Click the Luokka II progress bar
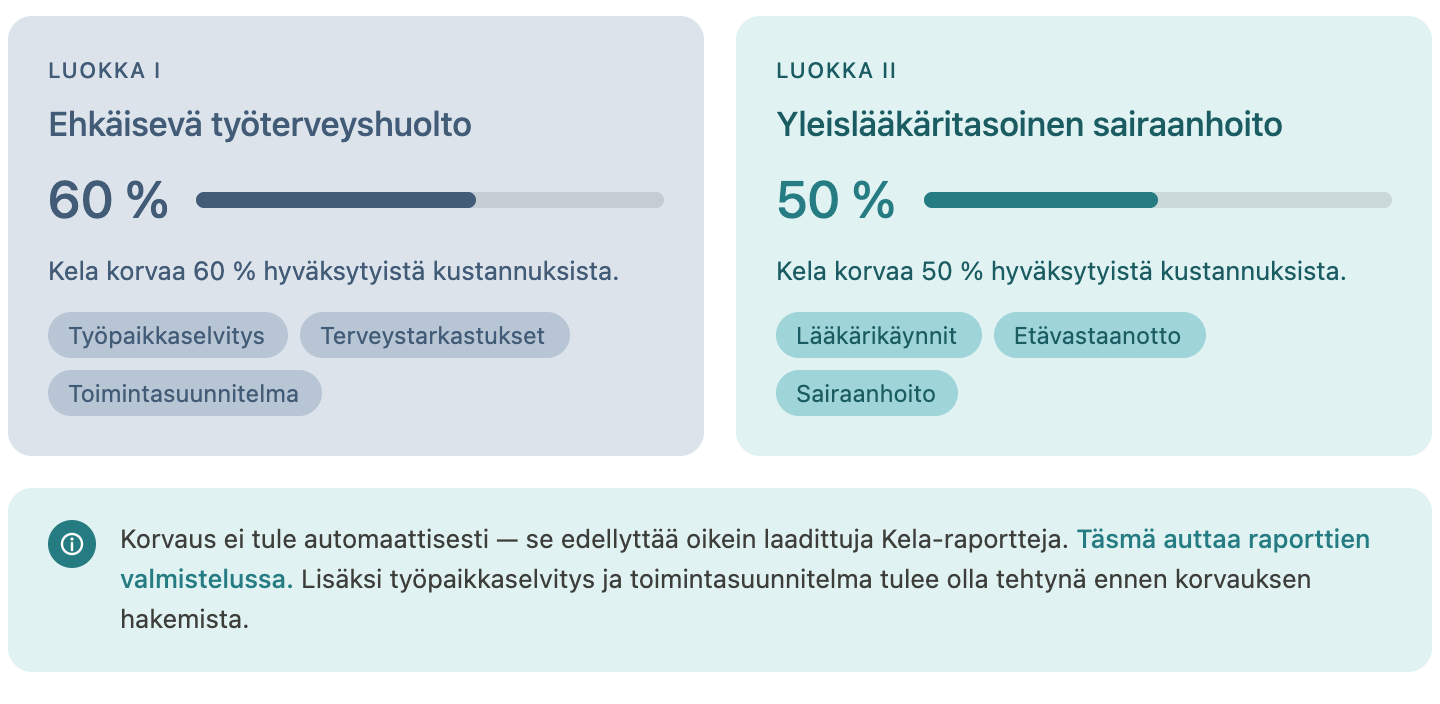Screen dimensions: 1440x704 1158,200
